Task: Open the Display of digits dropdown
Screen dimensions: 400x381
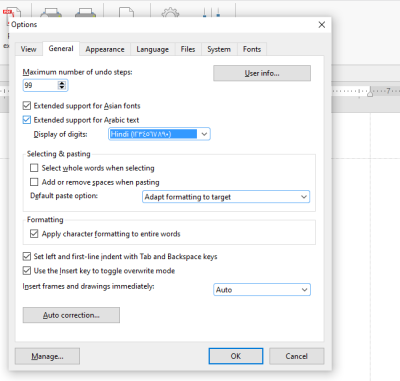Action: pos(159,134)
